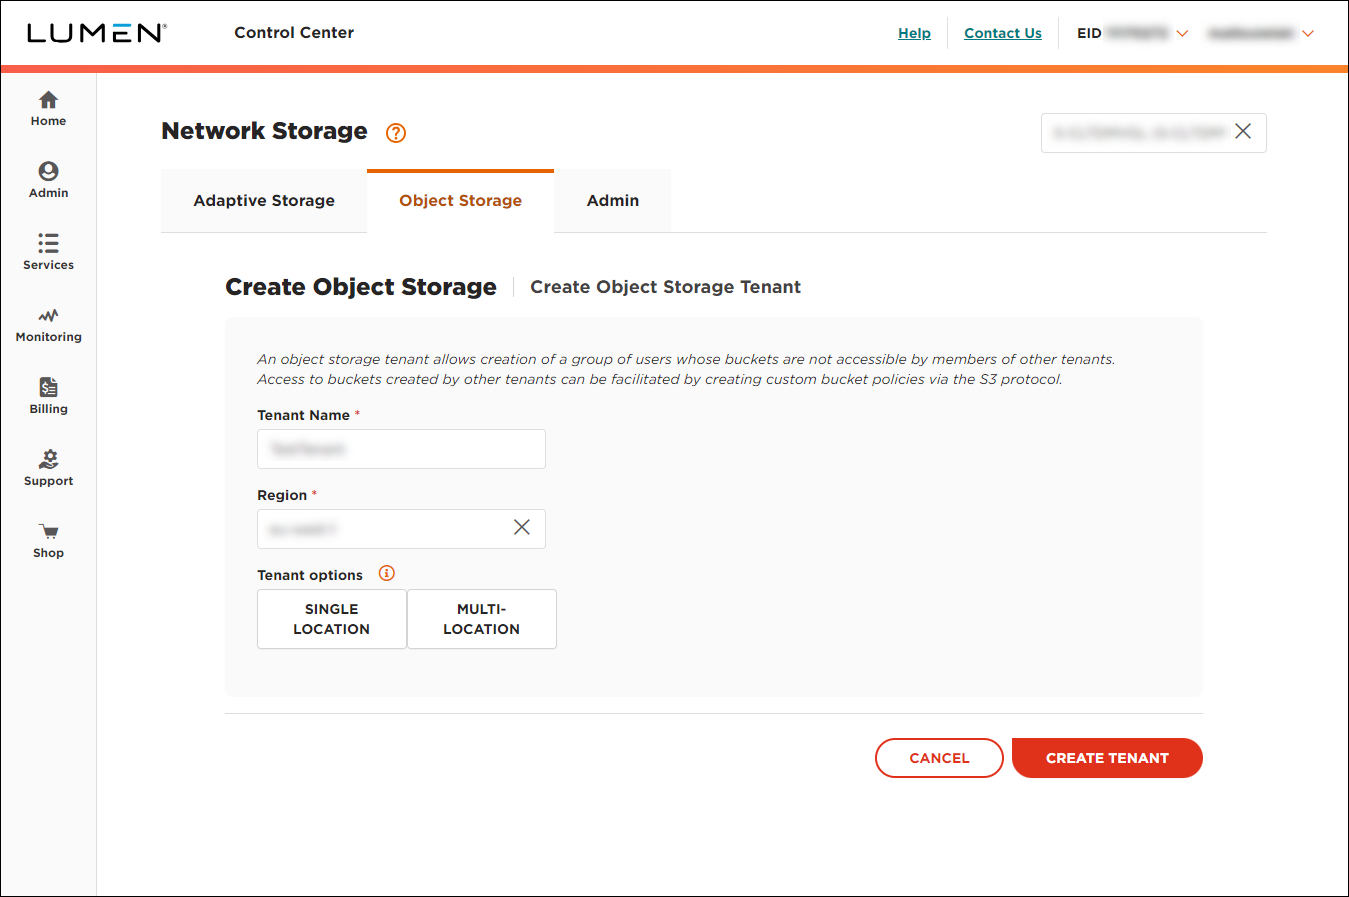Viewport: 1349px width, 897px height.
Task: Switch to the Object Storage tab
Action: coord(461,201)
